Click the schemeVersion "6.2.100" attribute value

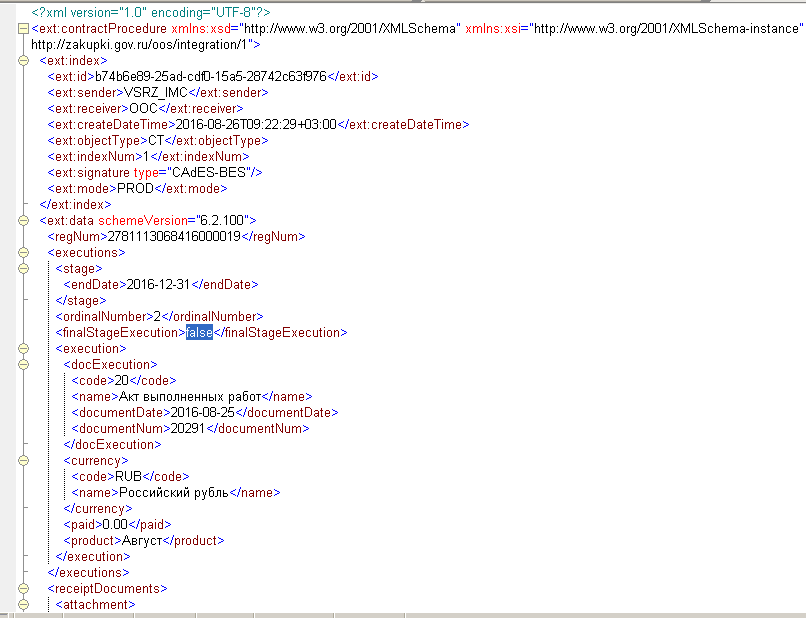point(221,221)
